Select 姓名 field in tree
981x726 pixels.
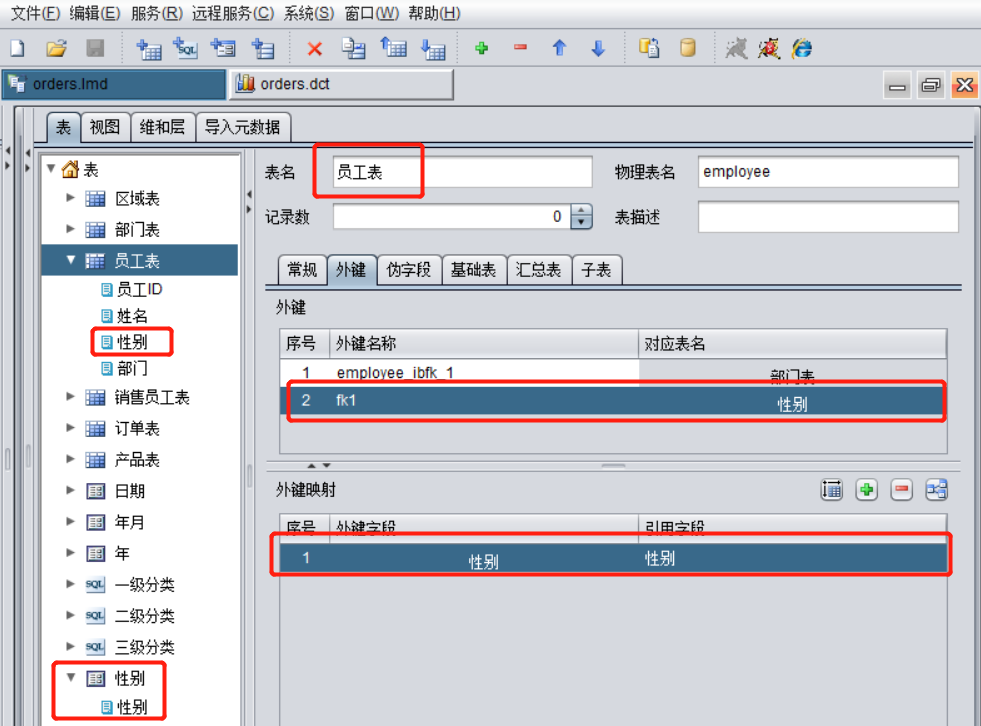click(125, 316)
